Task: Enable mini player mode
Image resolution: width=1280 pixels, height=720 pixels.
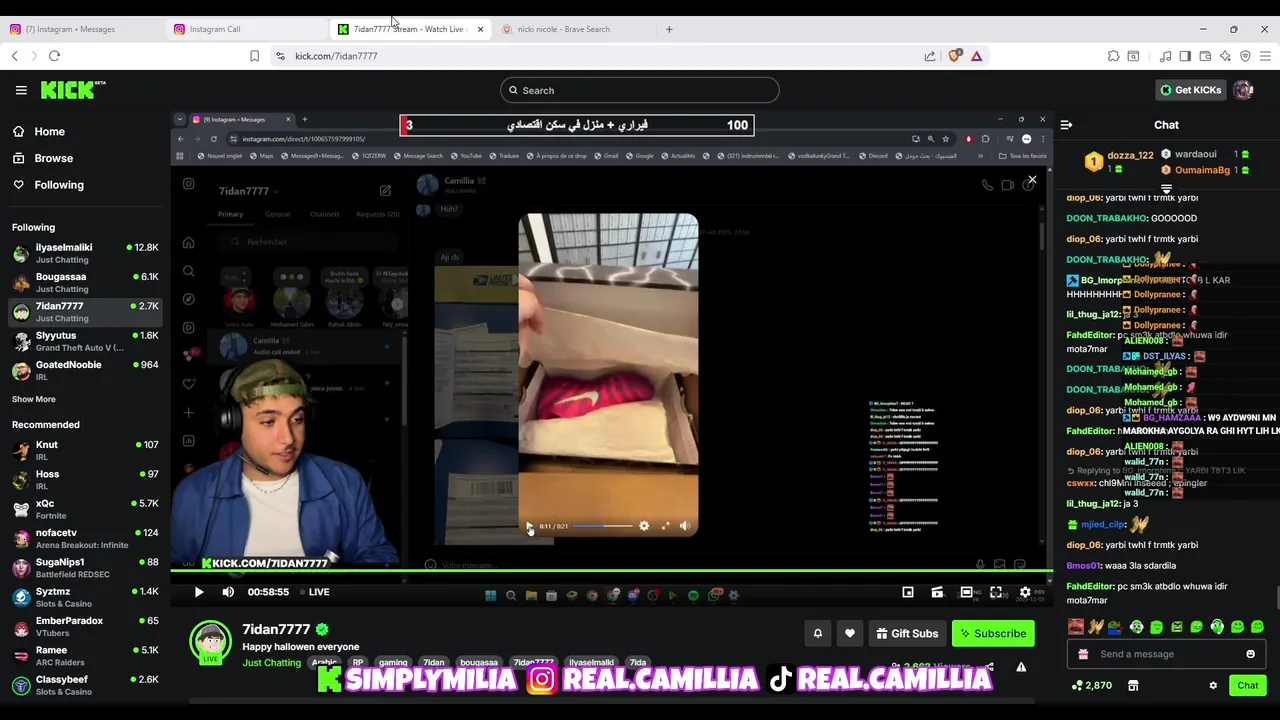Action: (908, 592)
